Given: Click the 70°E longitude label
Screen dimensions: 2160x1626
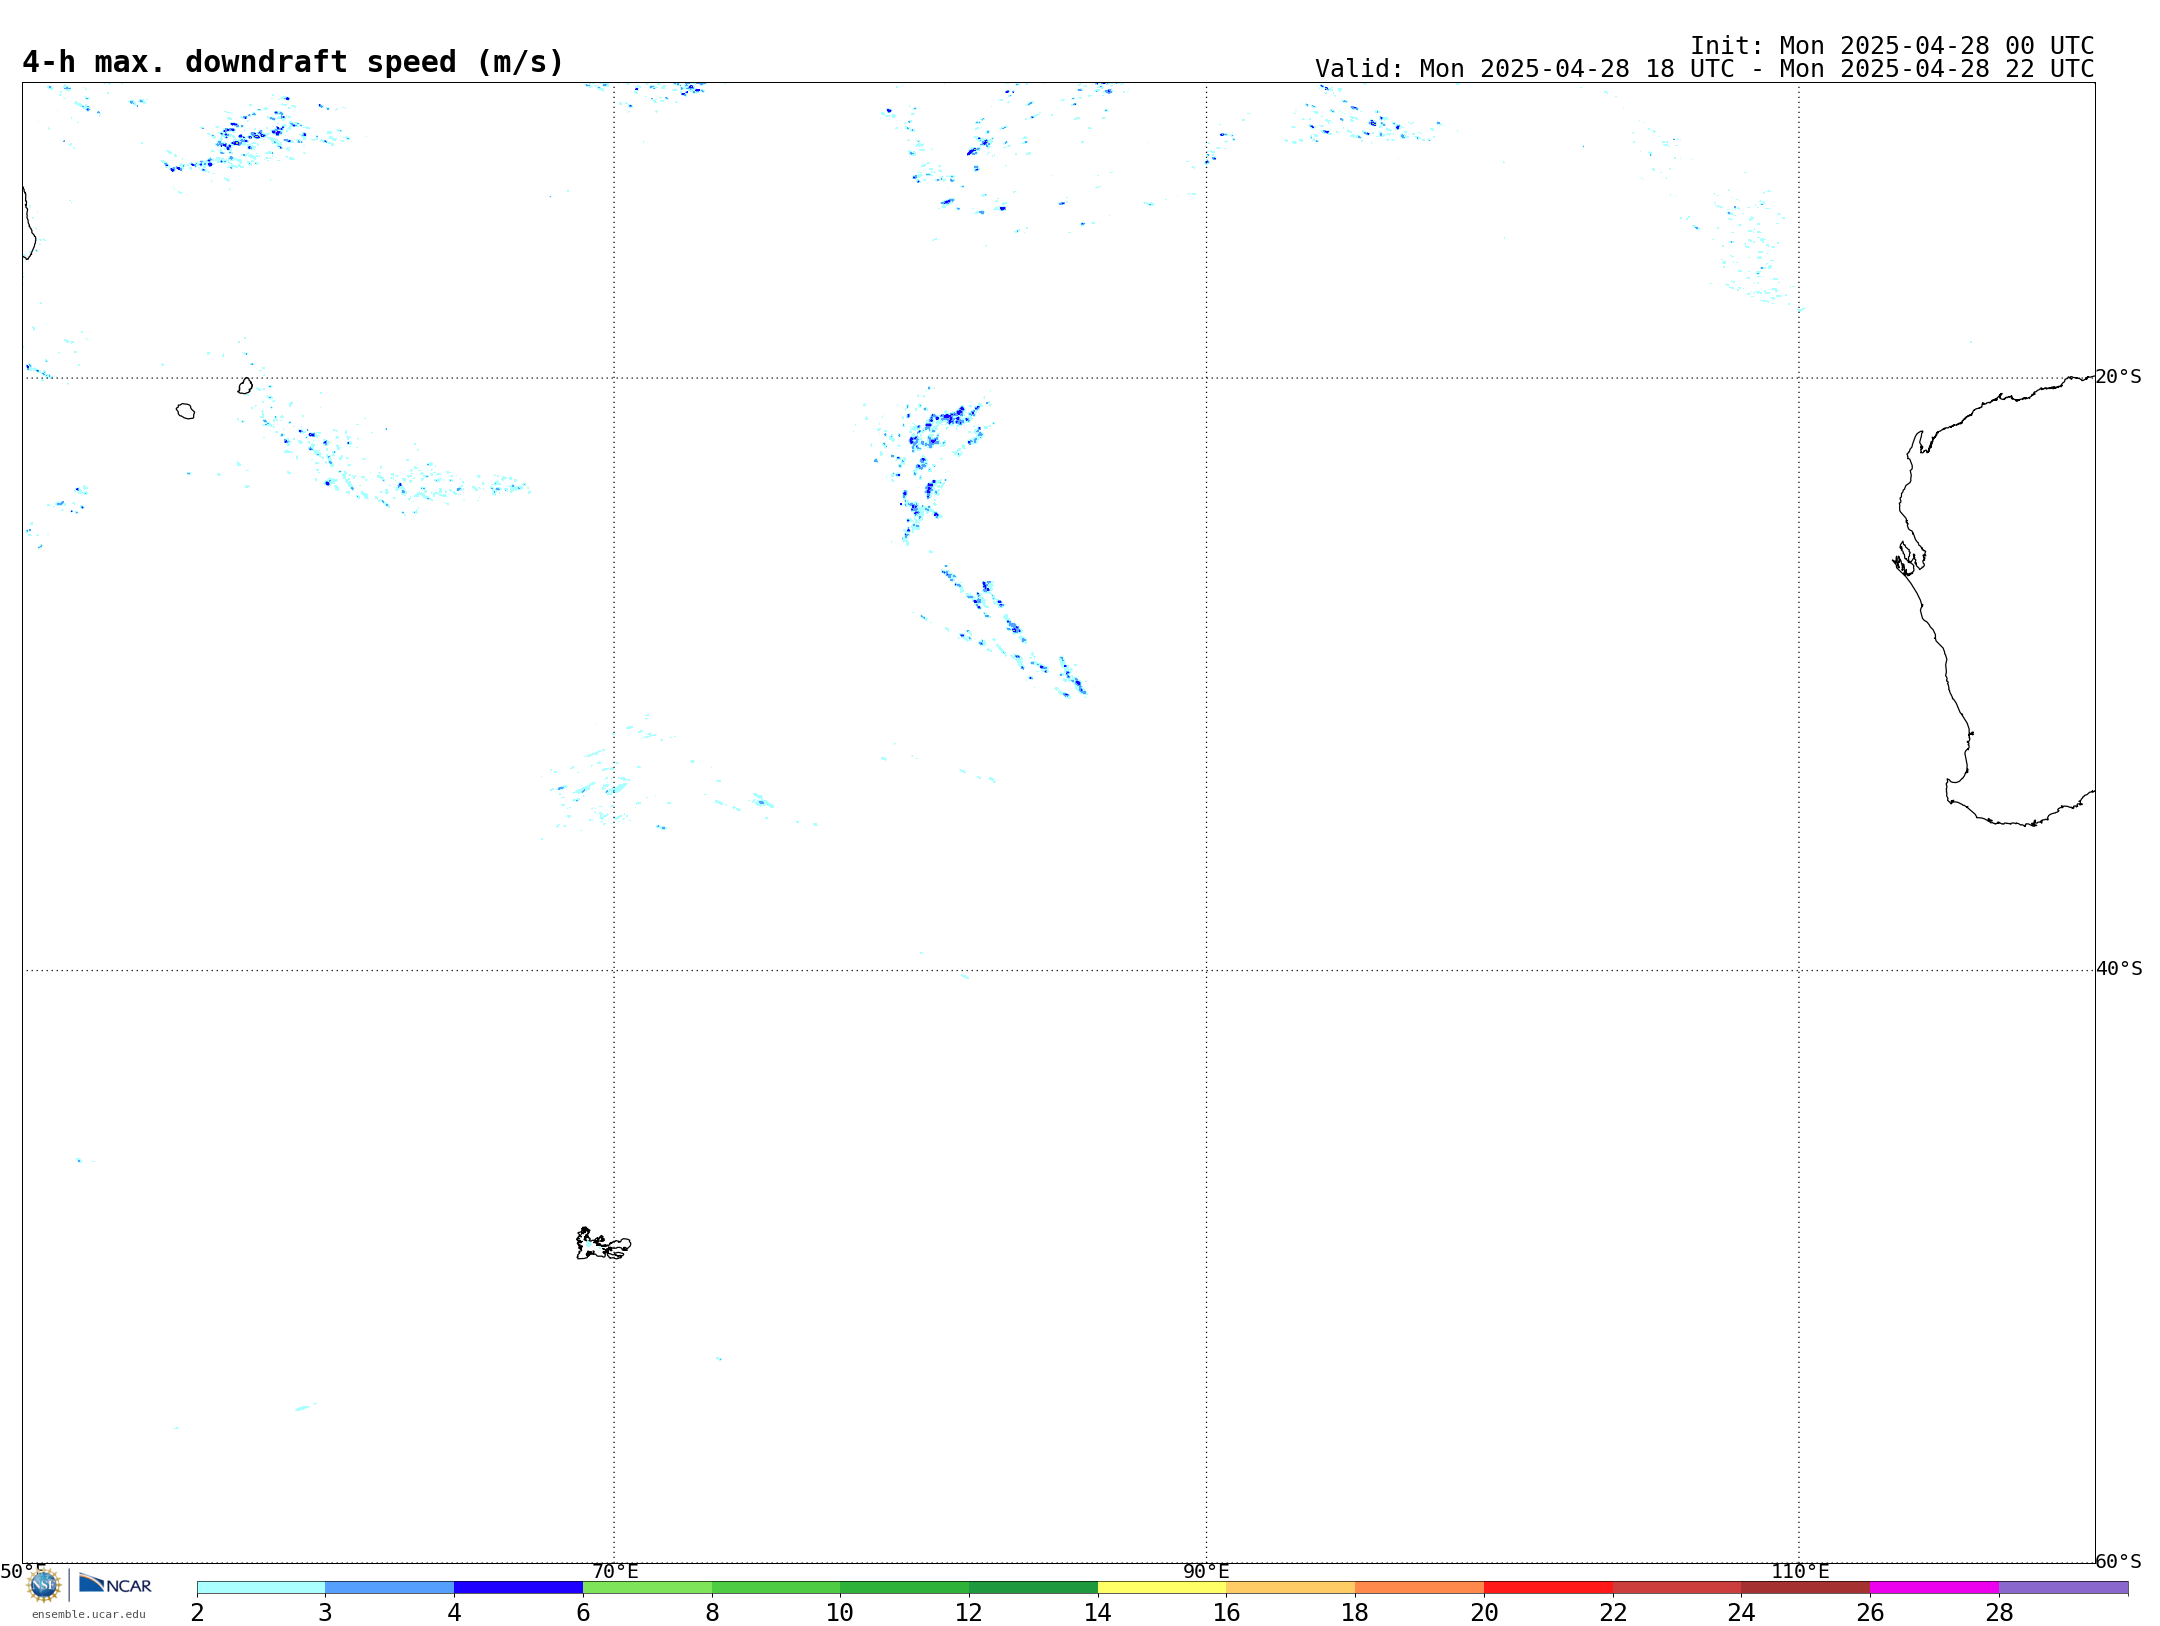Looking at the screenshot, I should (x=615, y=1572).
